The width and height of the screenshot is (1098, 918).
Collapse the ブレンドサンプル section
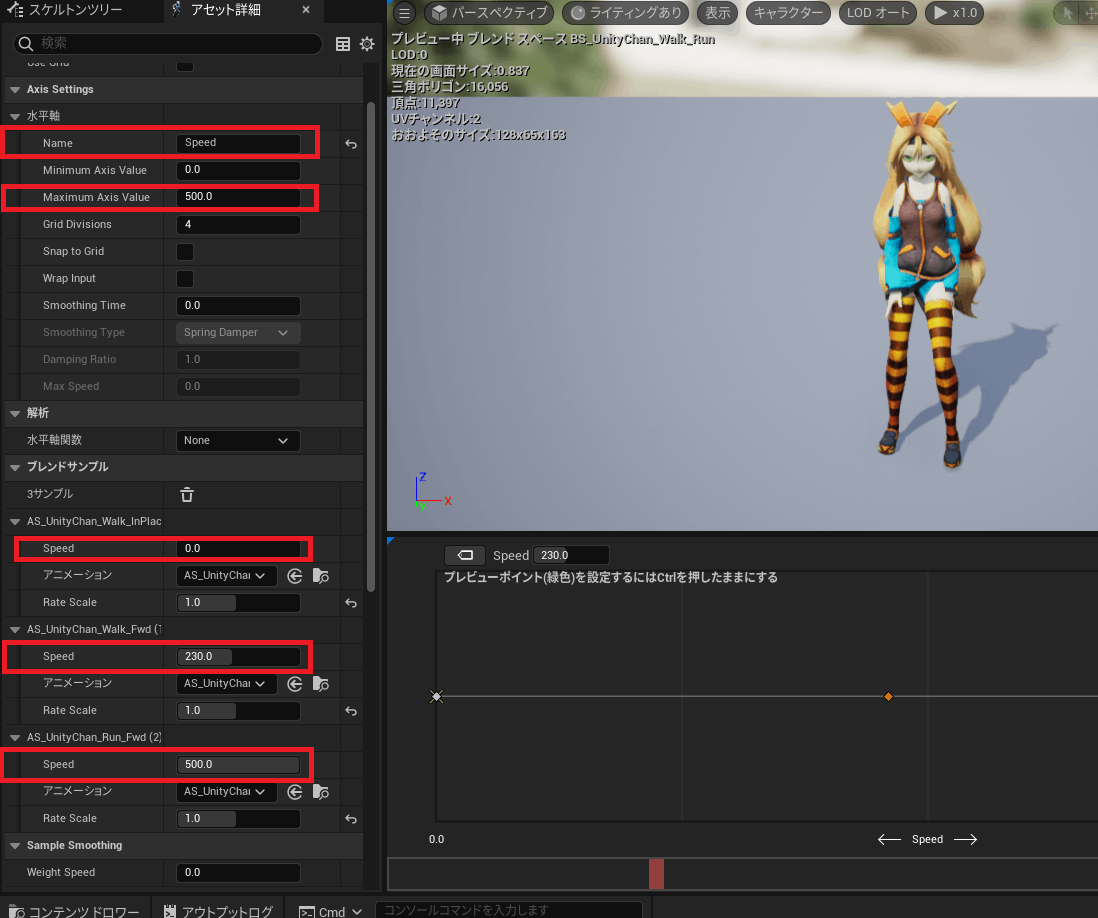point(15,467)
